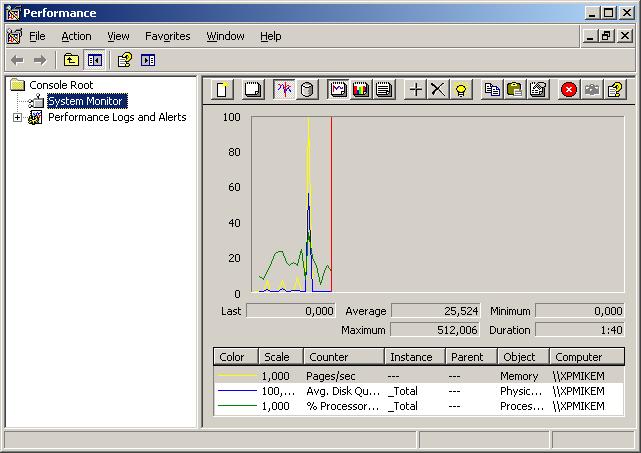Click the Add counter plus icon
Screen dimensions: 641x453
(x=416, y=90)
